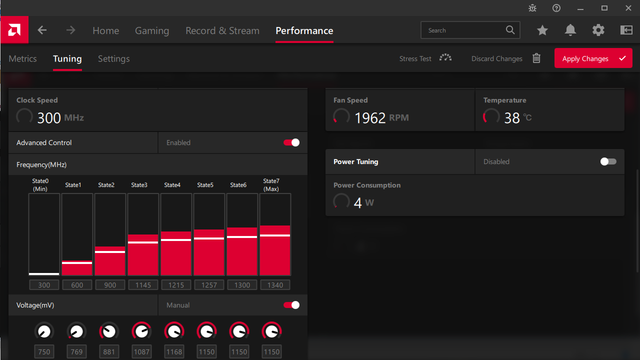
Task: Click the 600 frequency value box
Action: pyautogui.click(x=77, y=285)
